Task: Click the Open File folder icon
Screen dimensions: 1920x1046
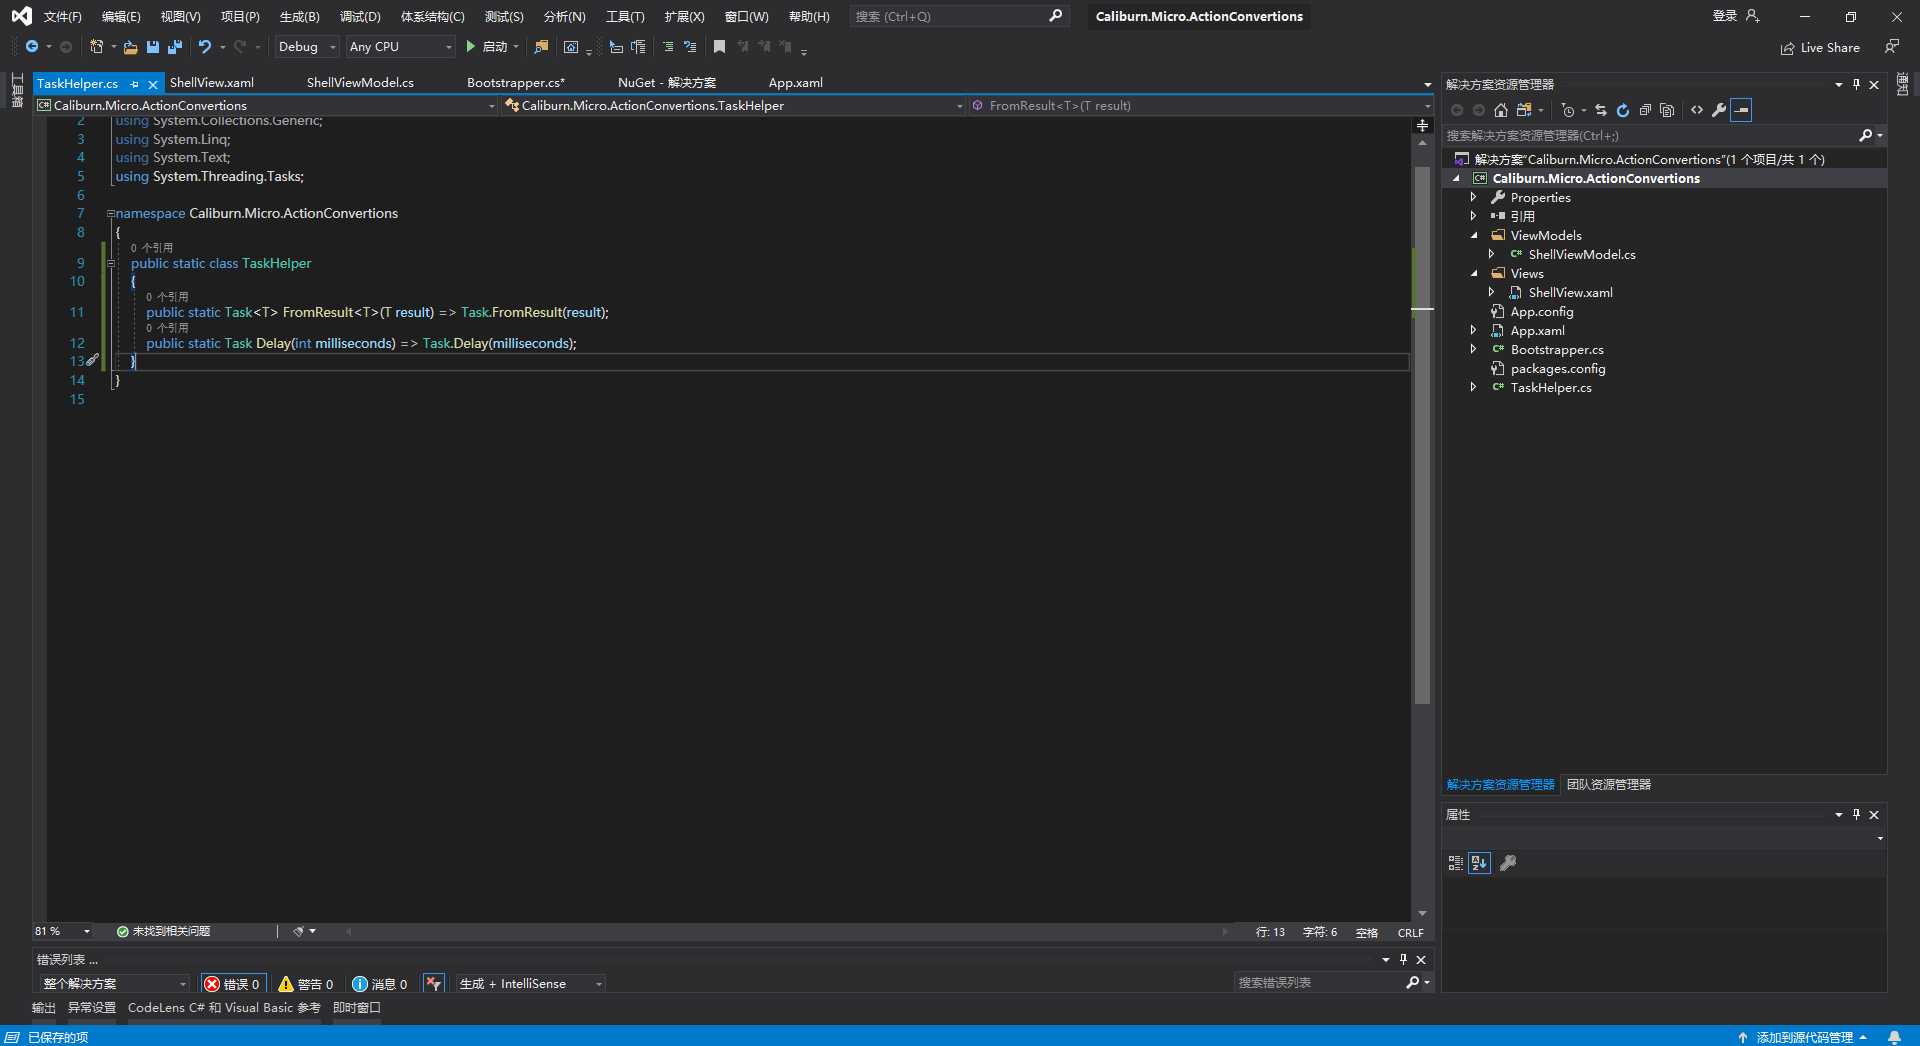Action: pos(130,47)
